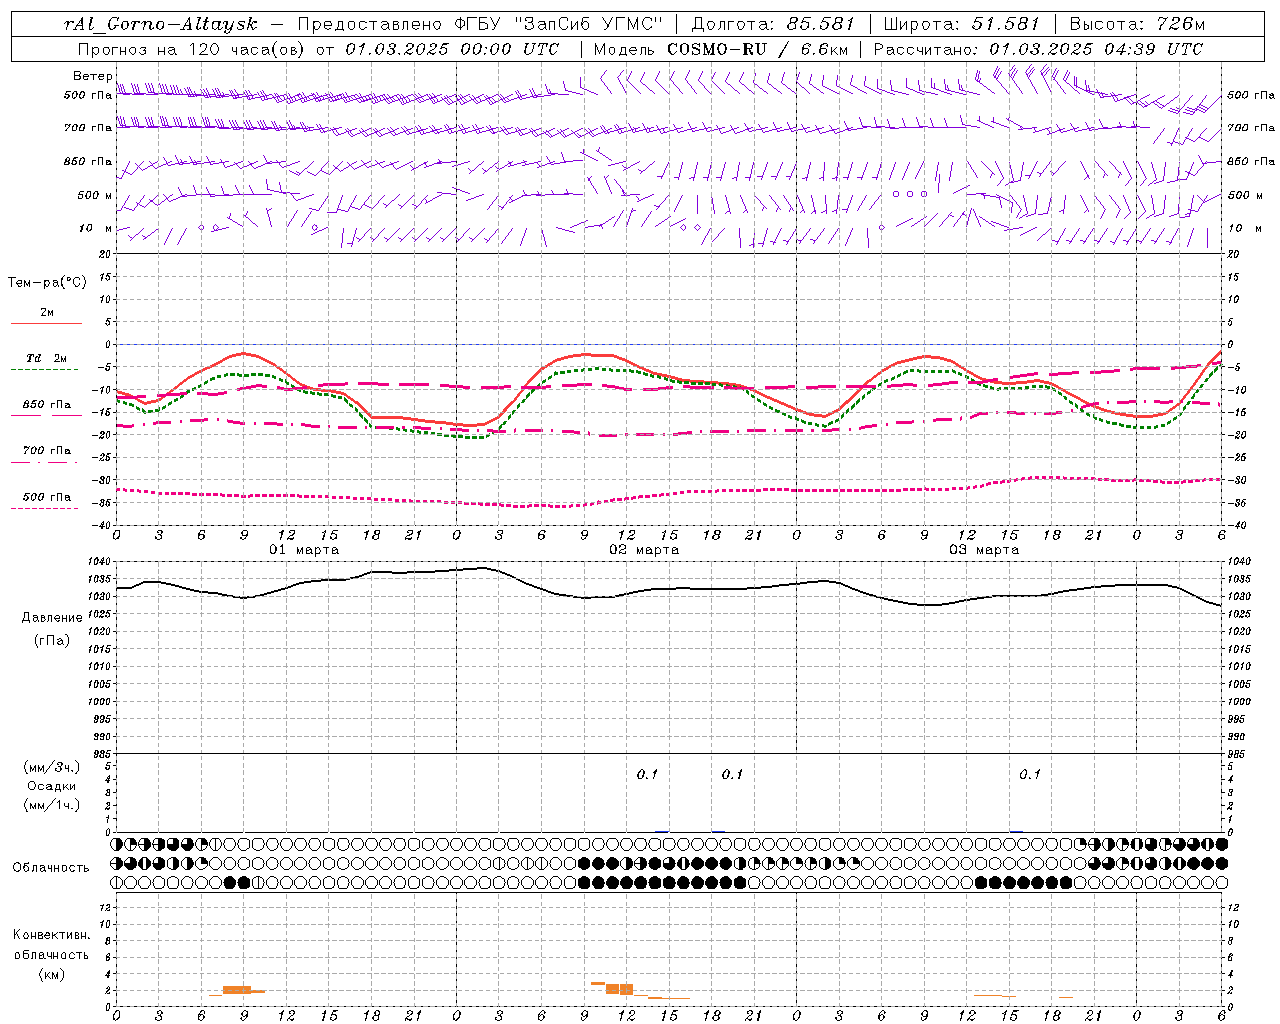Select the 'Предоставлено ФГБУ ЗапСиб УГМС' header text

[x=481, y=24]
